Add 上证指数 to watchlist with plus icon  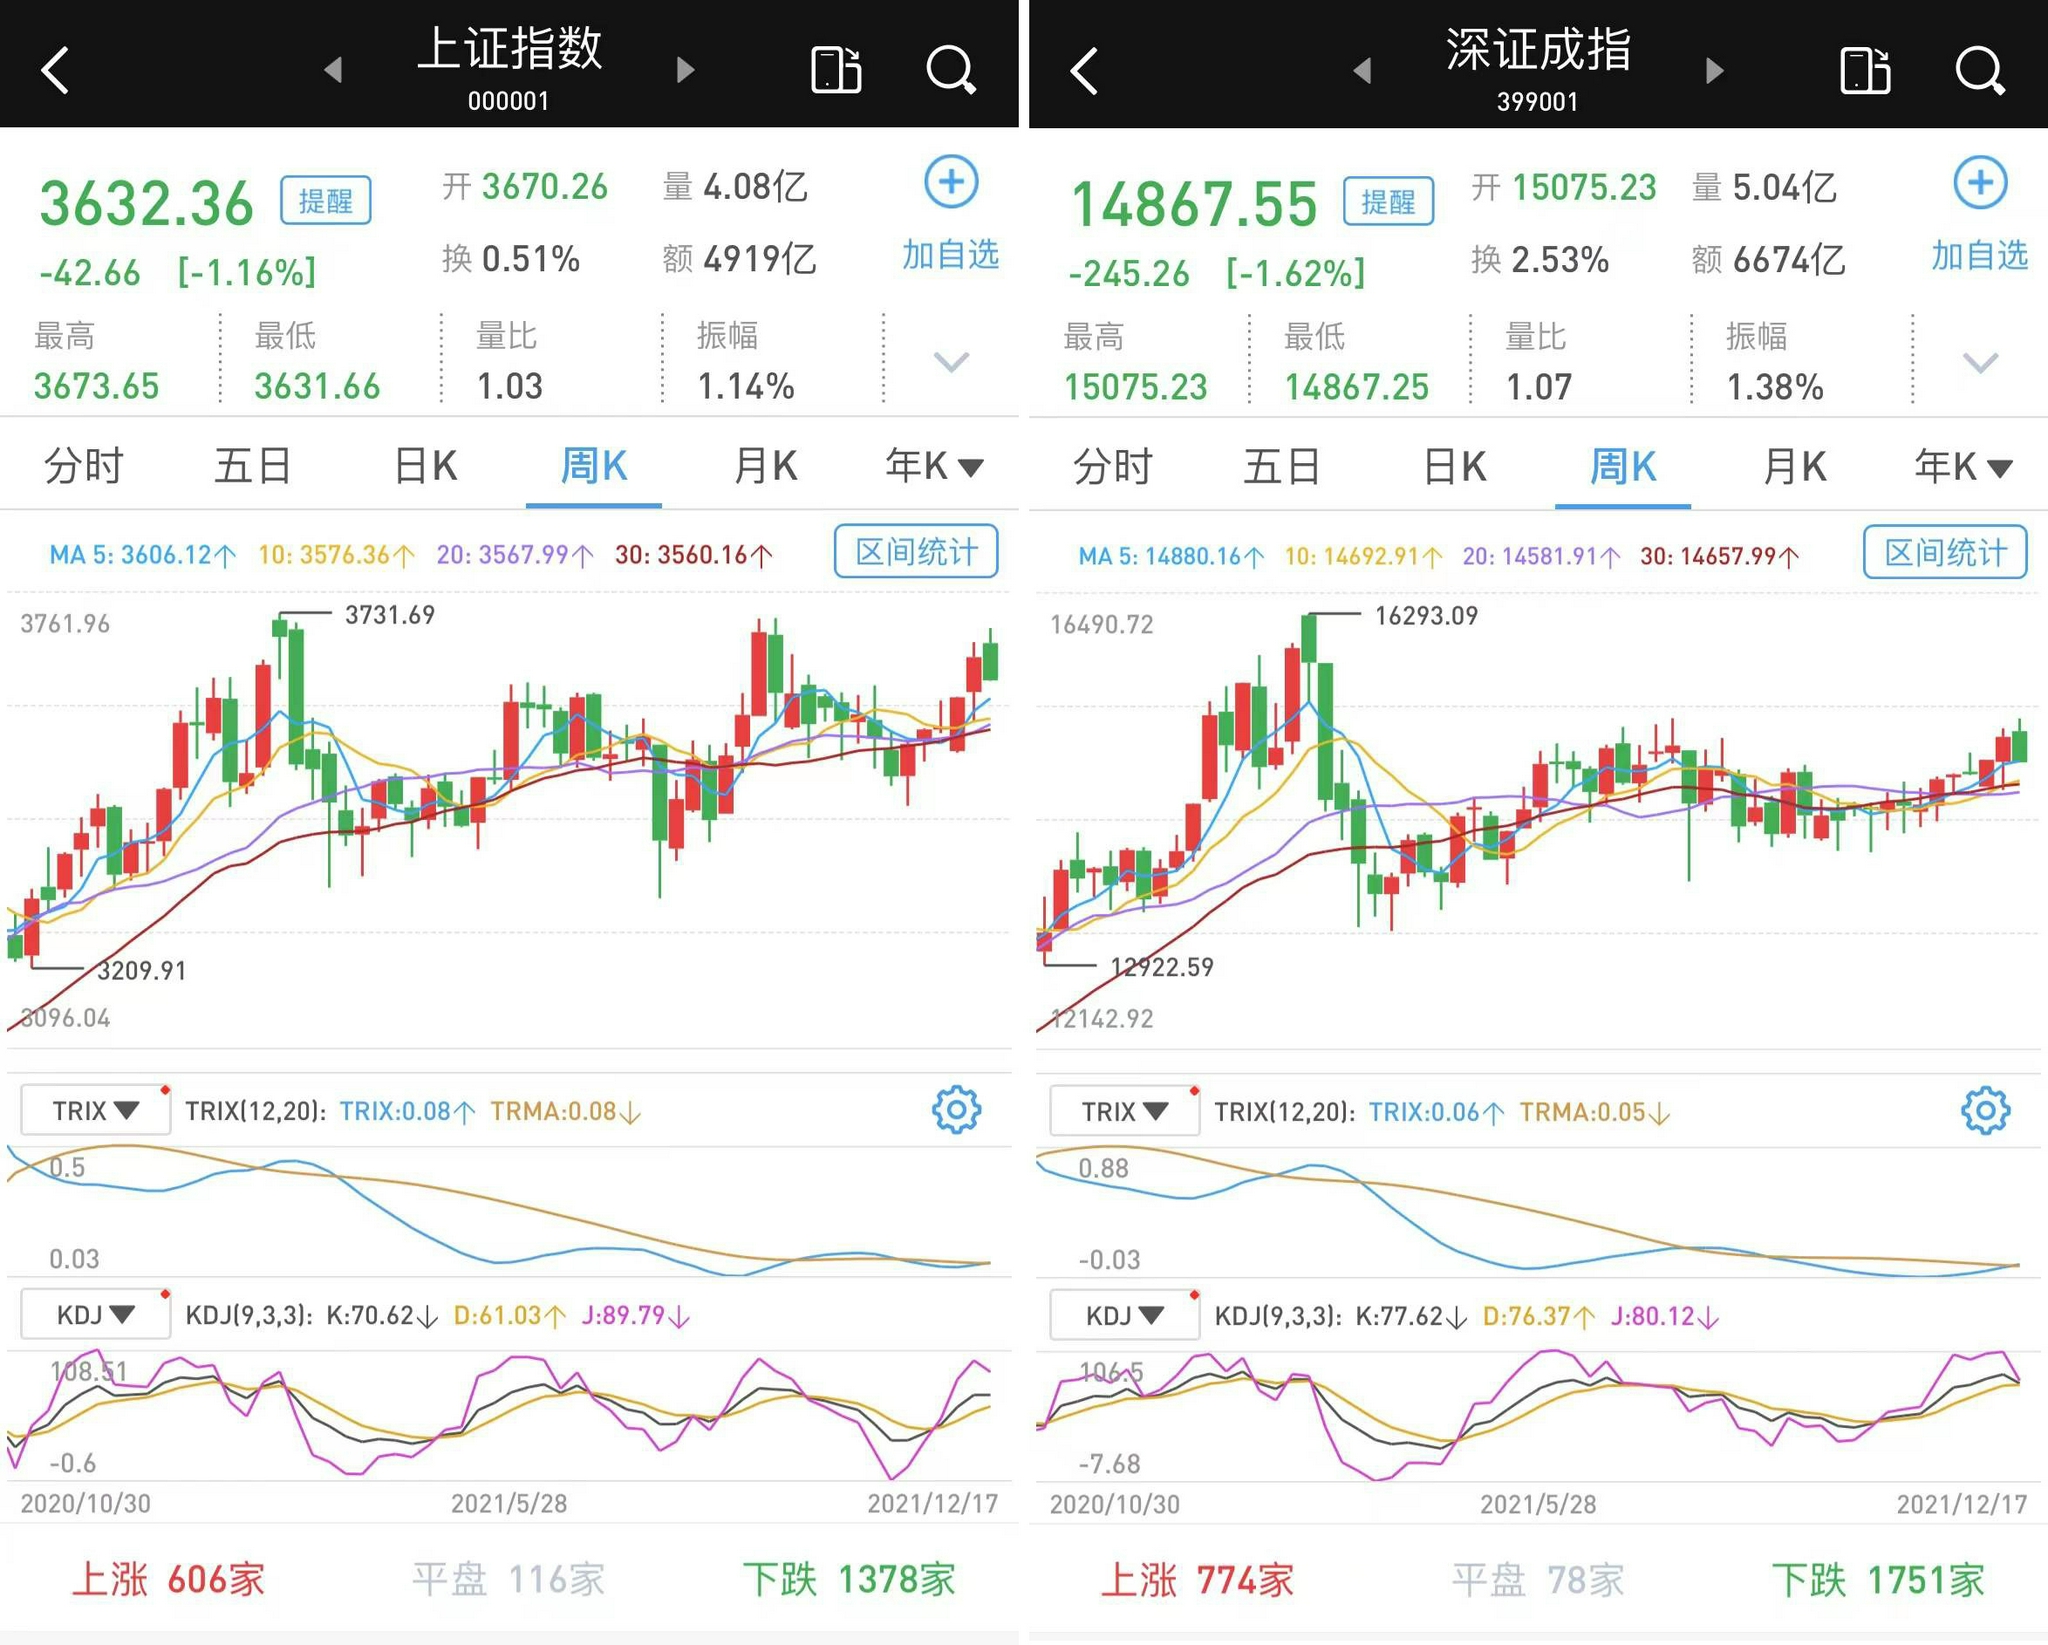click(x=951, y=183)
